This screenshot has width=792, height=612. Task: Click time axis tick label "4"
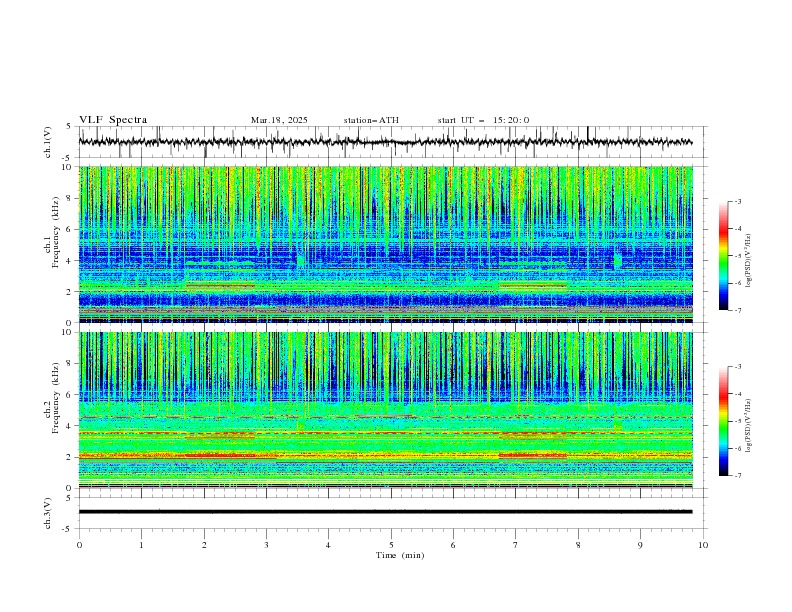tap(328, 545)
